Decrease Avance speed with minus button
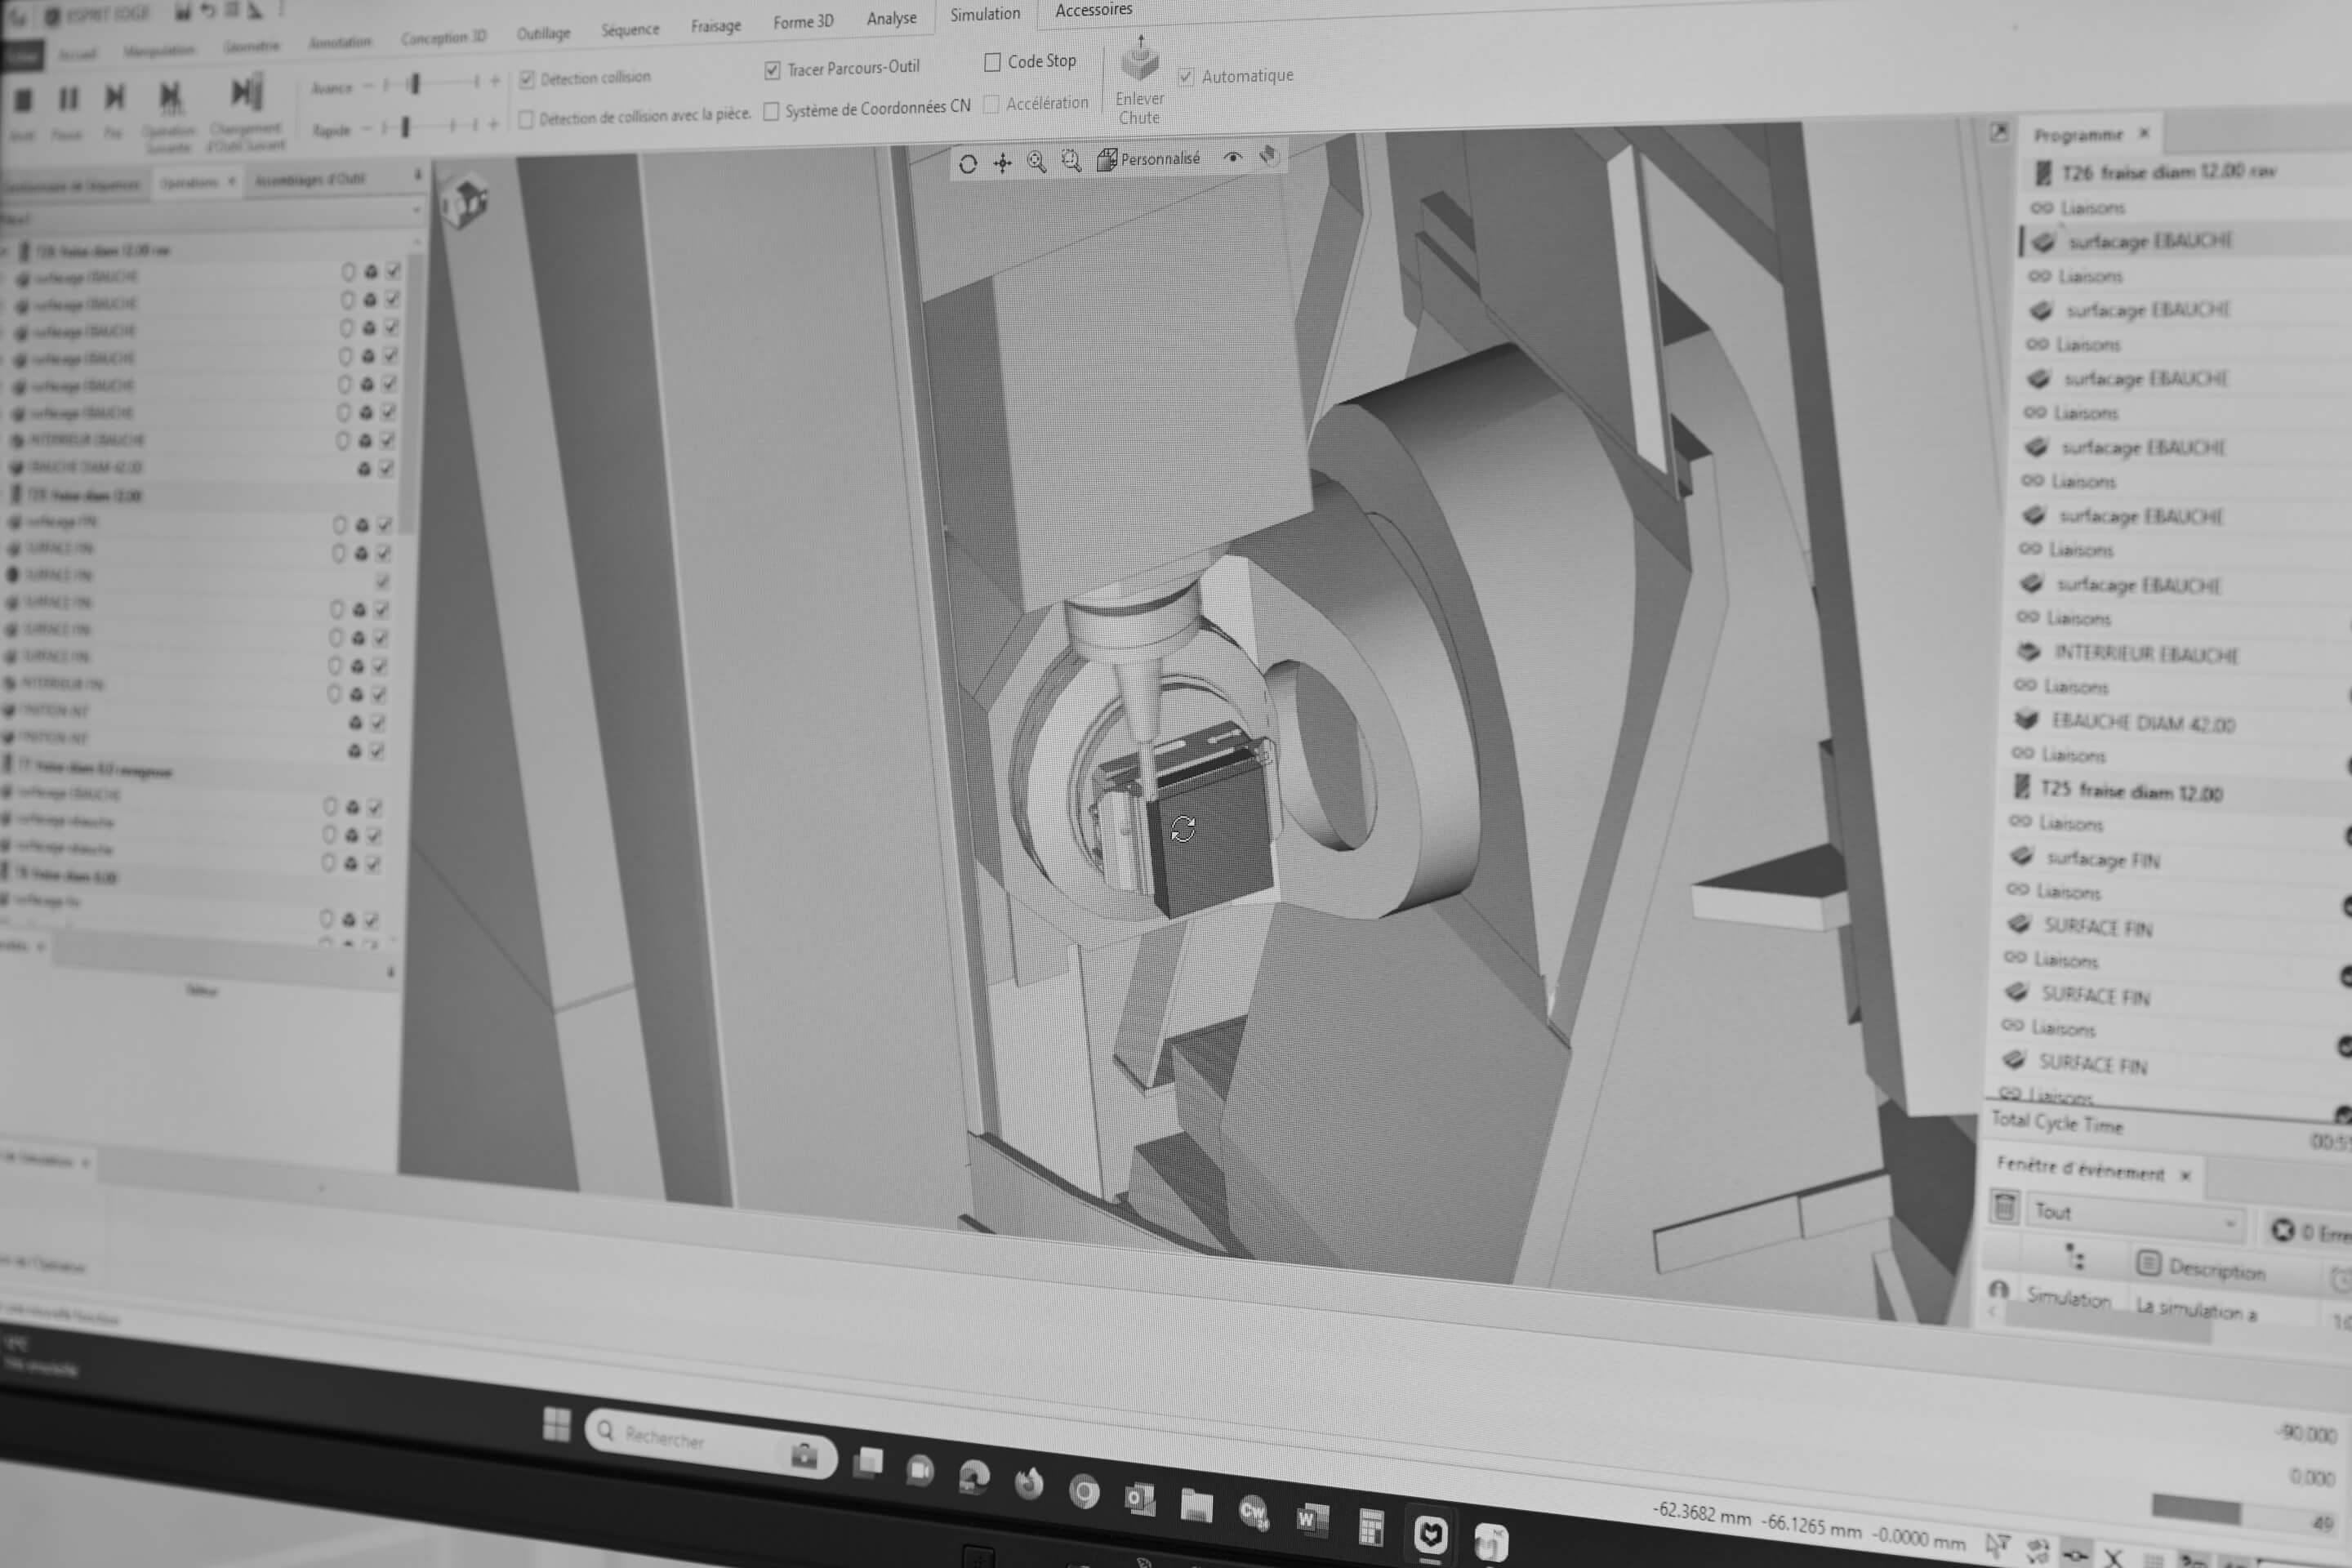Screen dimensions: 2352x1568 [x=368, y=86]
